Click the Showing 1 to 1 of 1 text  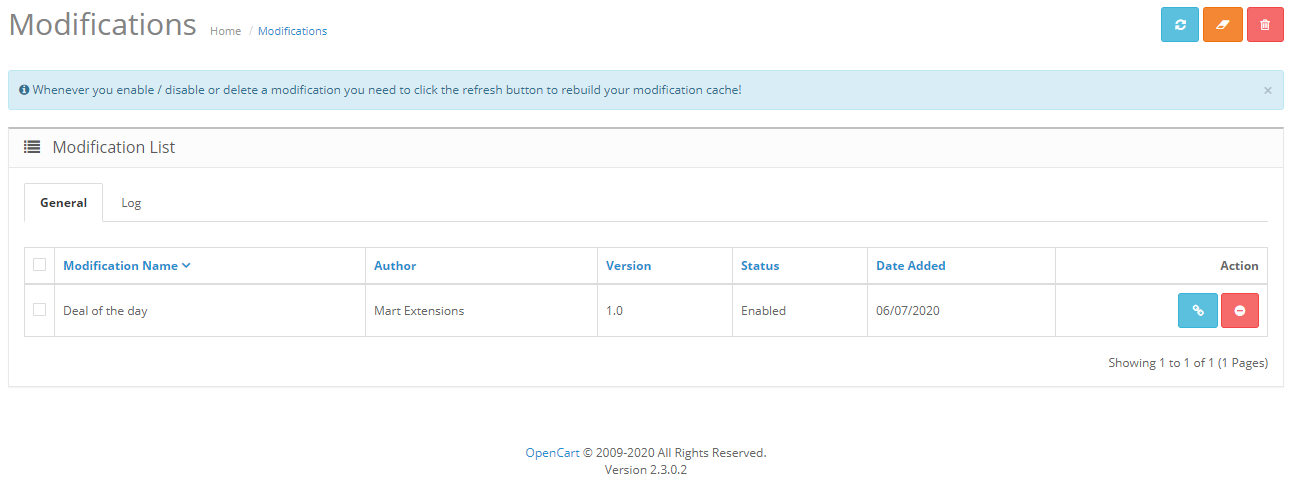[1188, 363]
